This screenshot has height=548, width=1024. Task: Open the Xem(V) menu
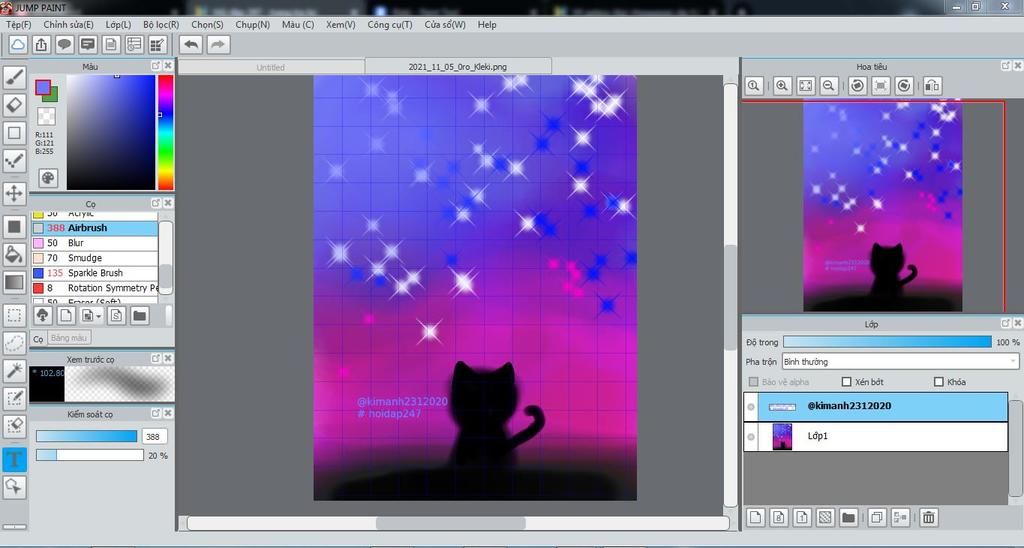[341, 24]
